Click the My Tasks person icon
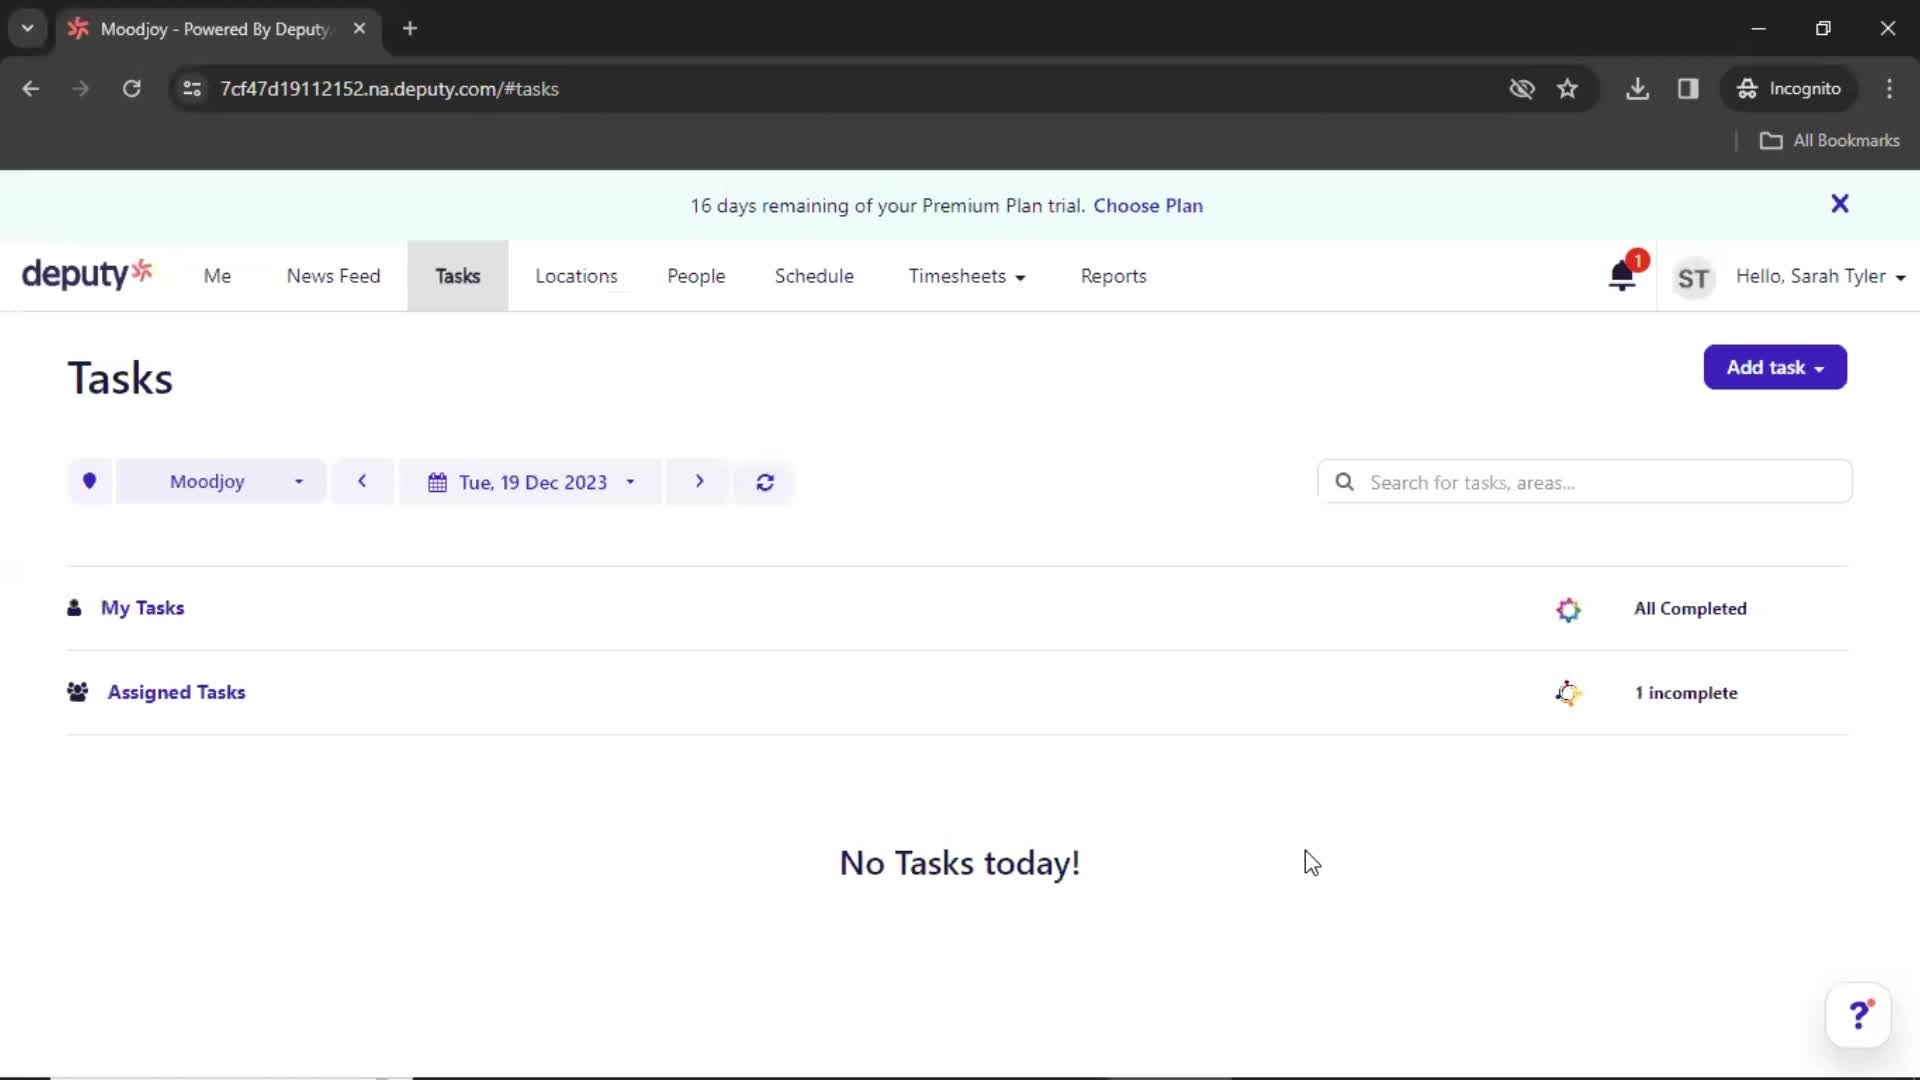The image size is (1920, 1080). [x=74, y=608]
